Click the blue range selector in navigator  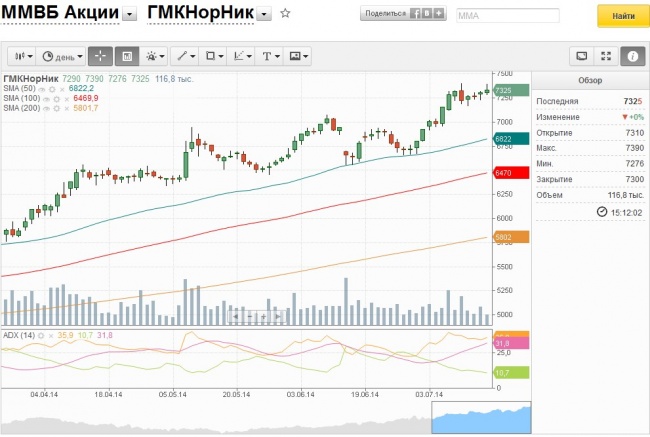(x=481, y=418)
